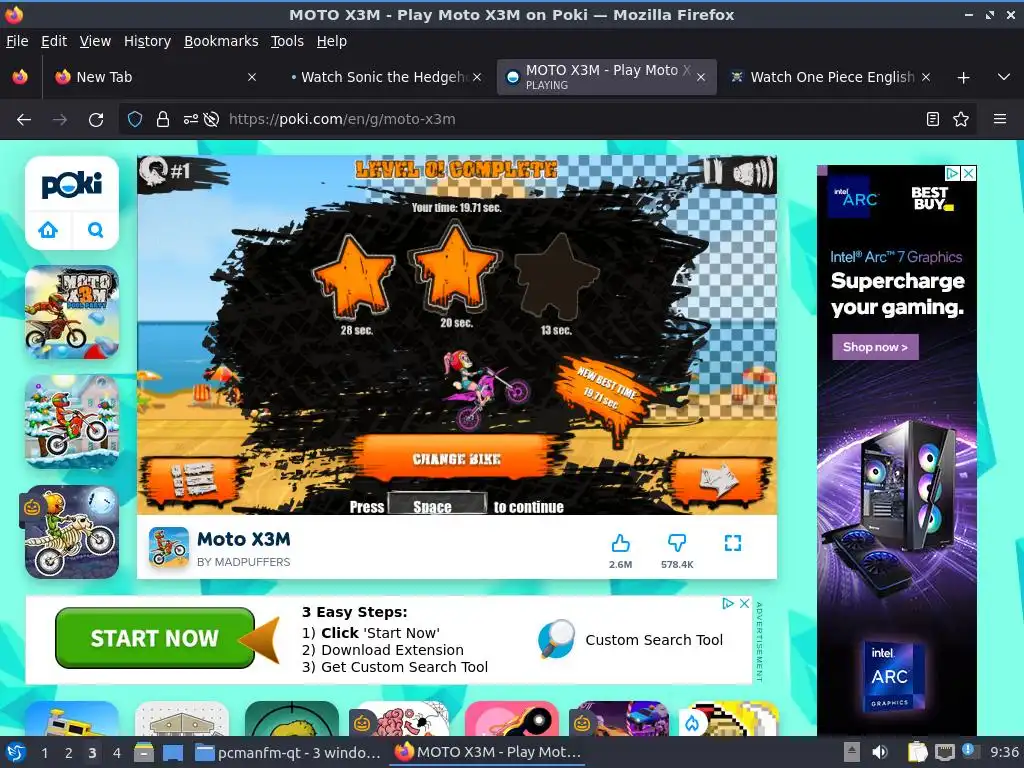The image size is (1024, 768).
Task: Mute the game sound speaker icon
Action: pyautogui.click(x=752, y=174)
